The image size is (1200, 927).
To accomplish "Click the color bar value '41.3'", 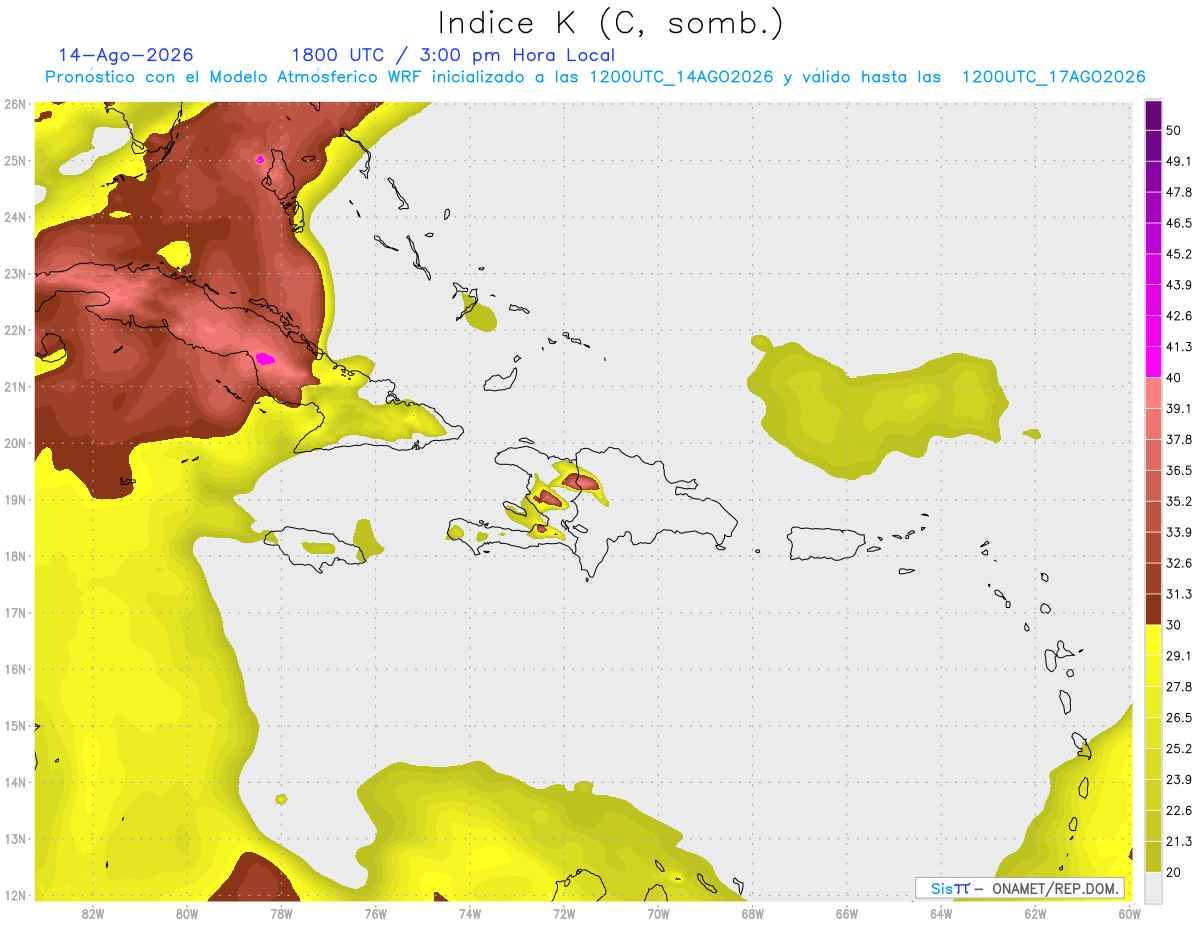I will (1178, 347).
